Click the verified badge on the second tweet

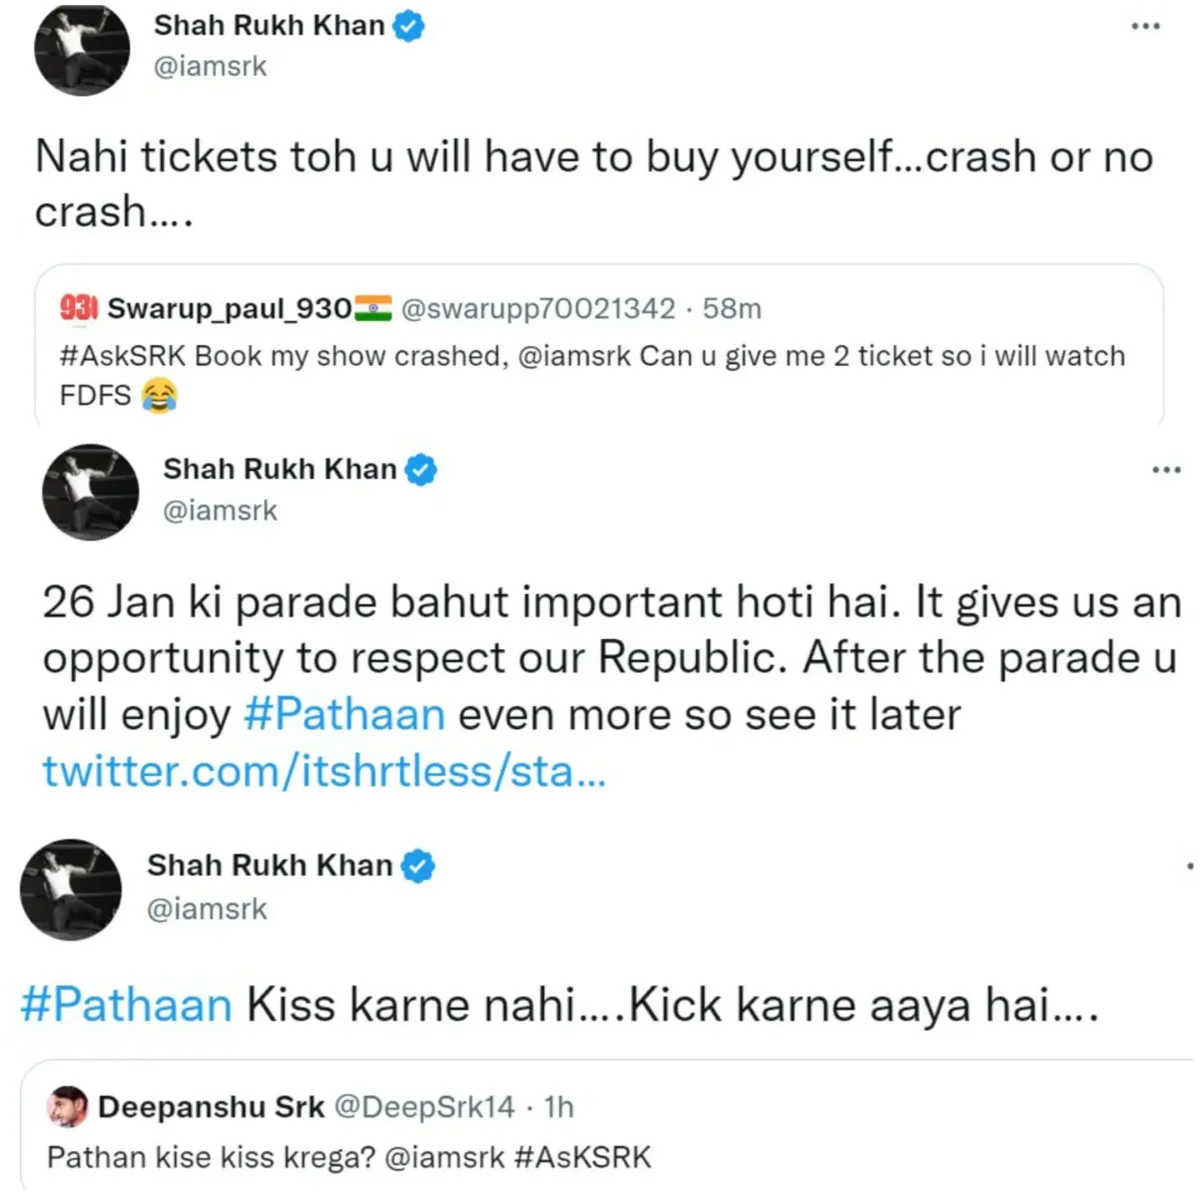coord(420,469)
